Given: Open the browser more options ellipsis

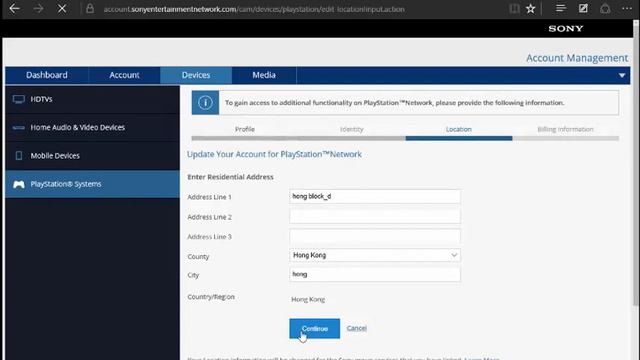Looking at the screenshot, I should [x=627, y=9].
